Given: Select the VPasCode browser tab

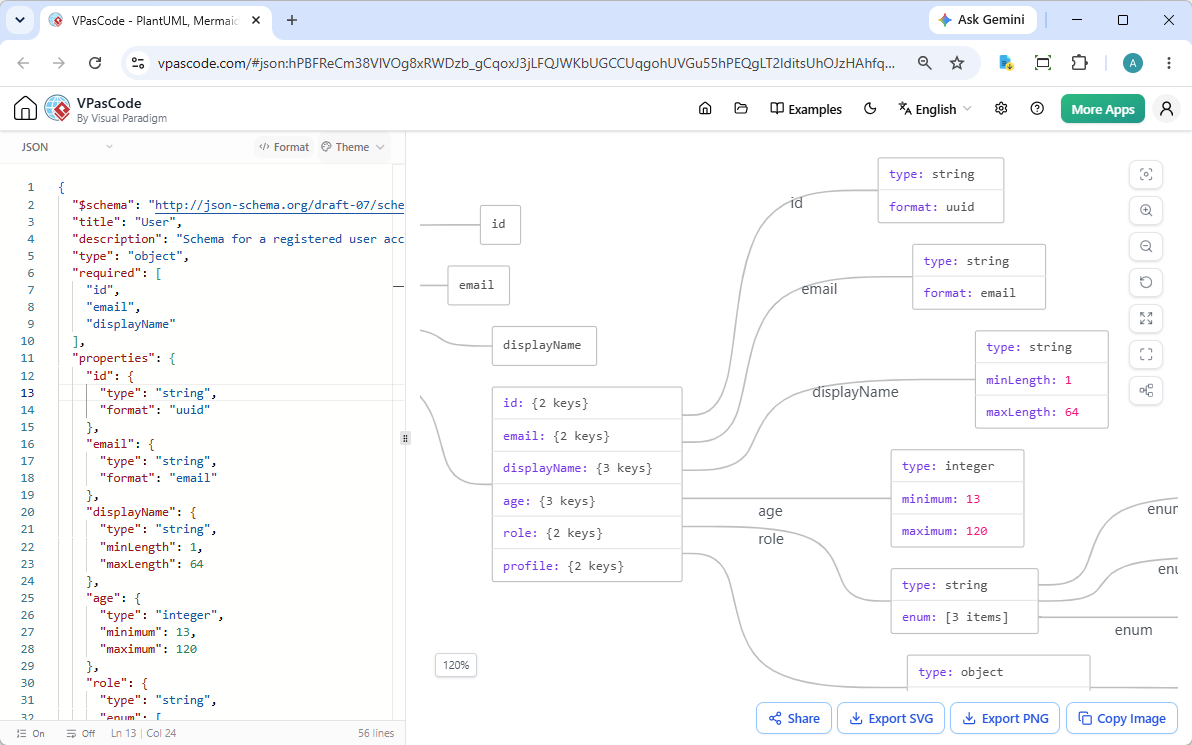Looking at the screenshot, I should point(155,21).
